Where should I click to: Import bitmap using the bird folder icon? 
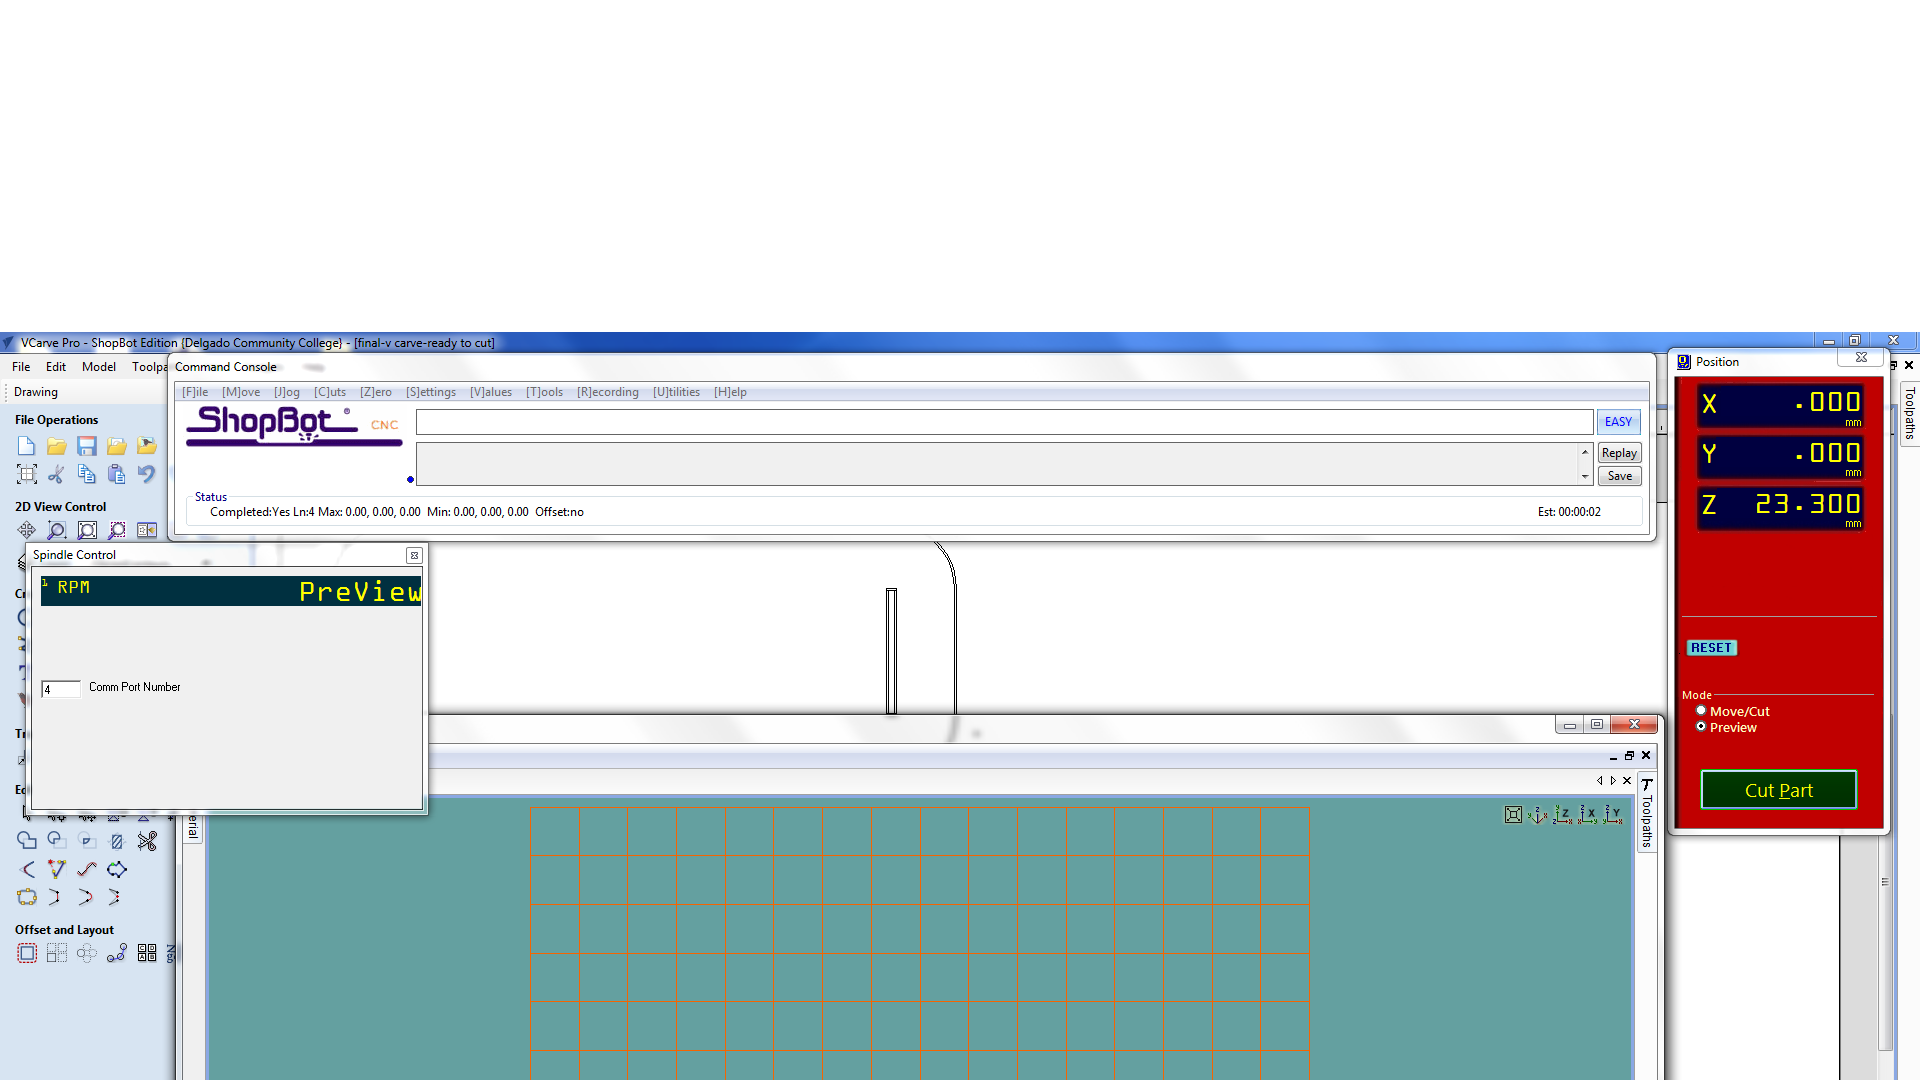147,446
